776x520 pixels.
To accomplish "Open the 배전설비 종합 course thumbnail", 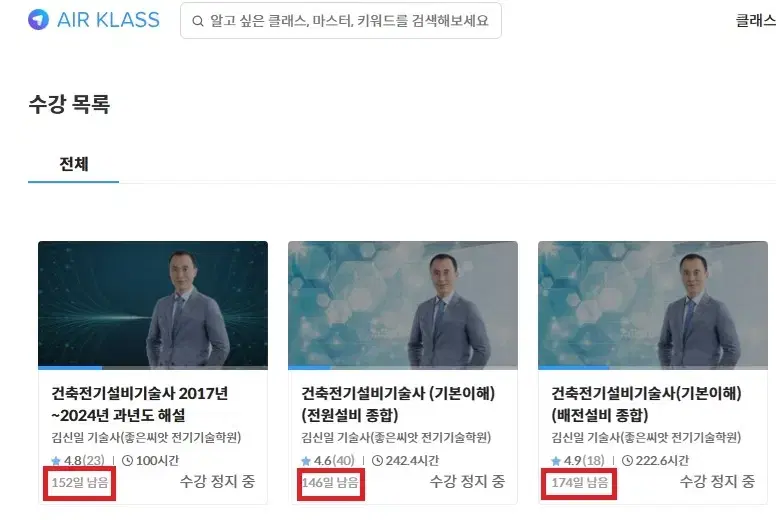I will click(653, 304).
